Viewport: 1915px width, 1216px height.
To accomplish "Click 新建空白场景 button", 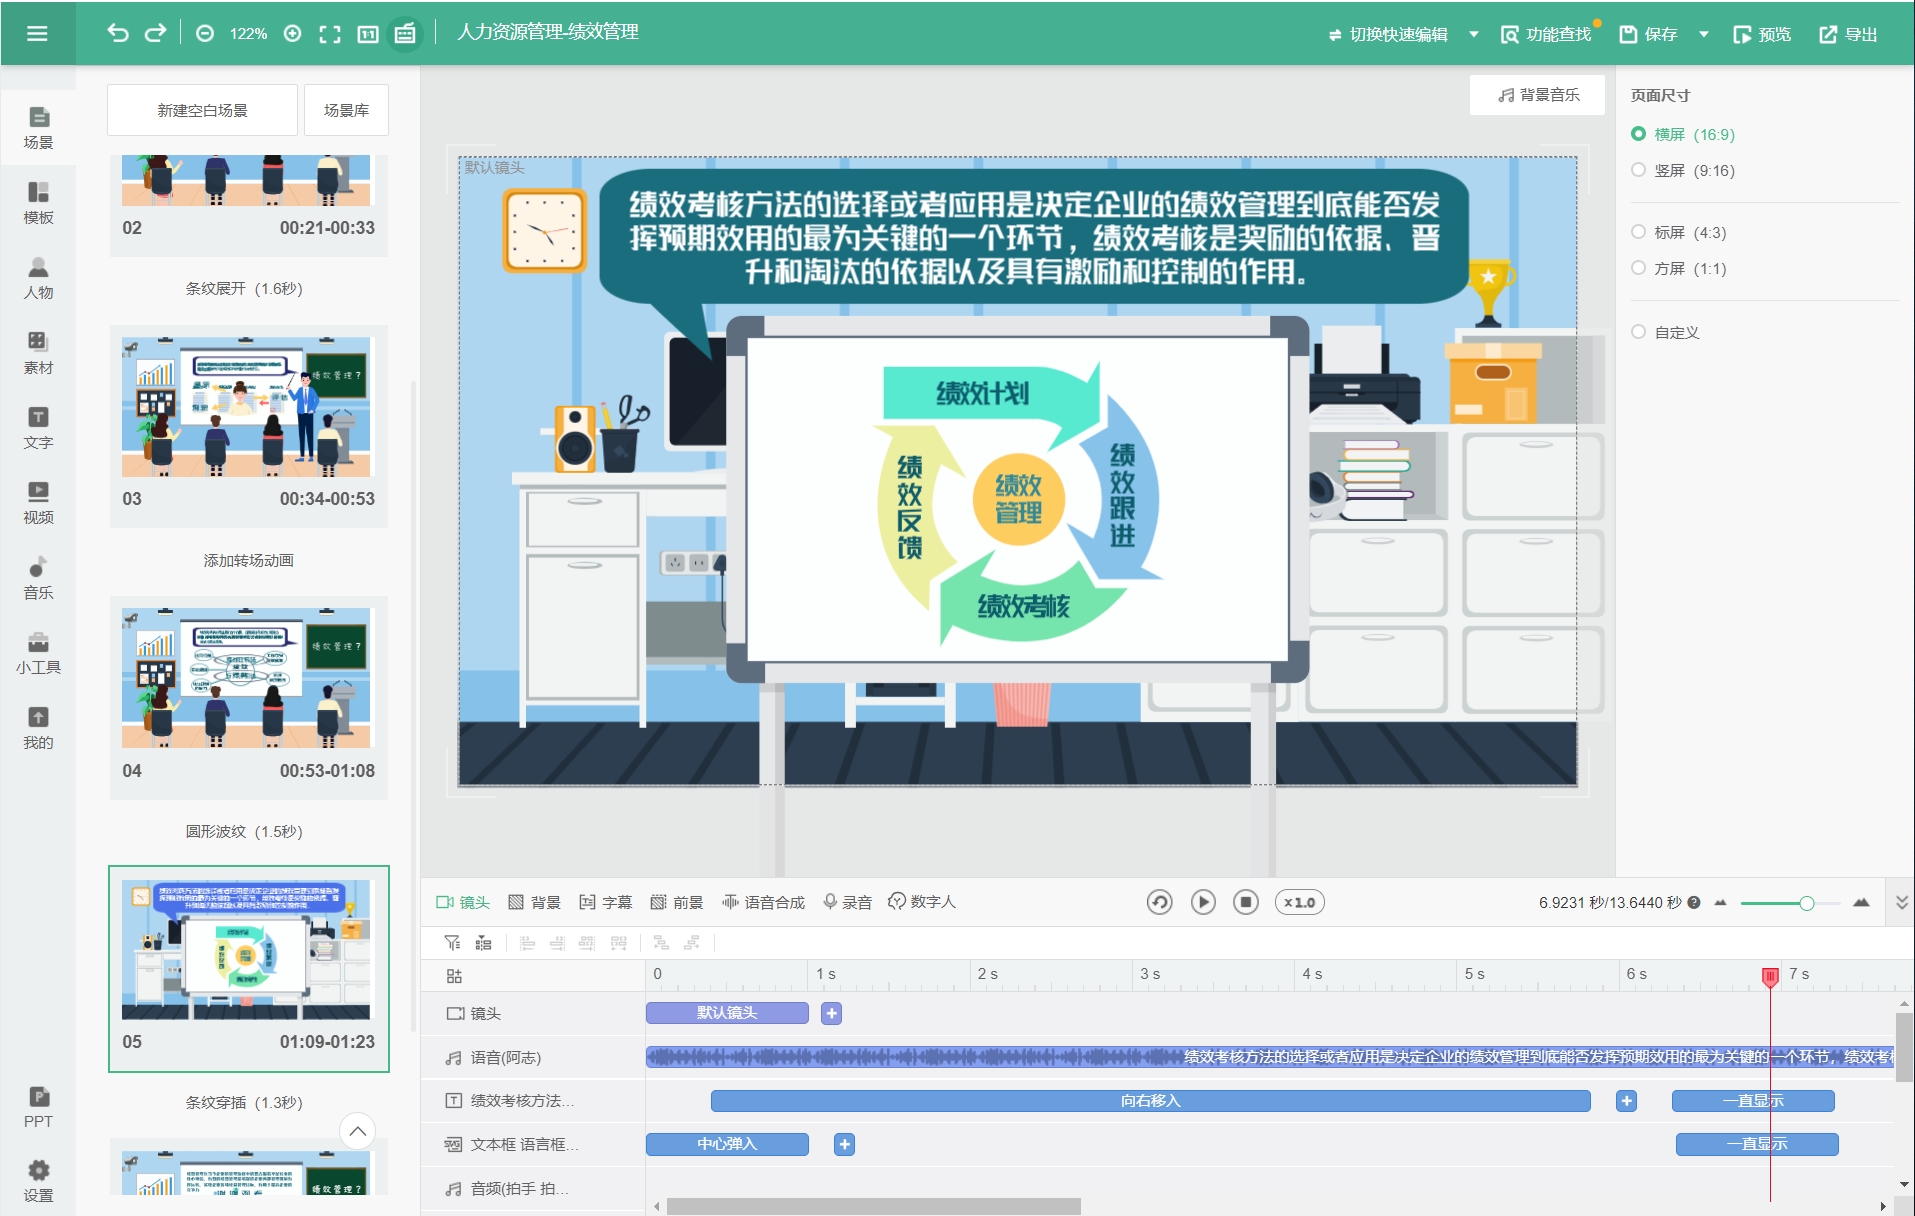I will [202, 110].
